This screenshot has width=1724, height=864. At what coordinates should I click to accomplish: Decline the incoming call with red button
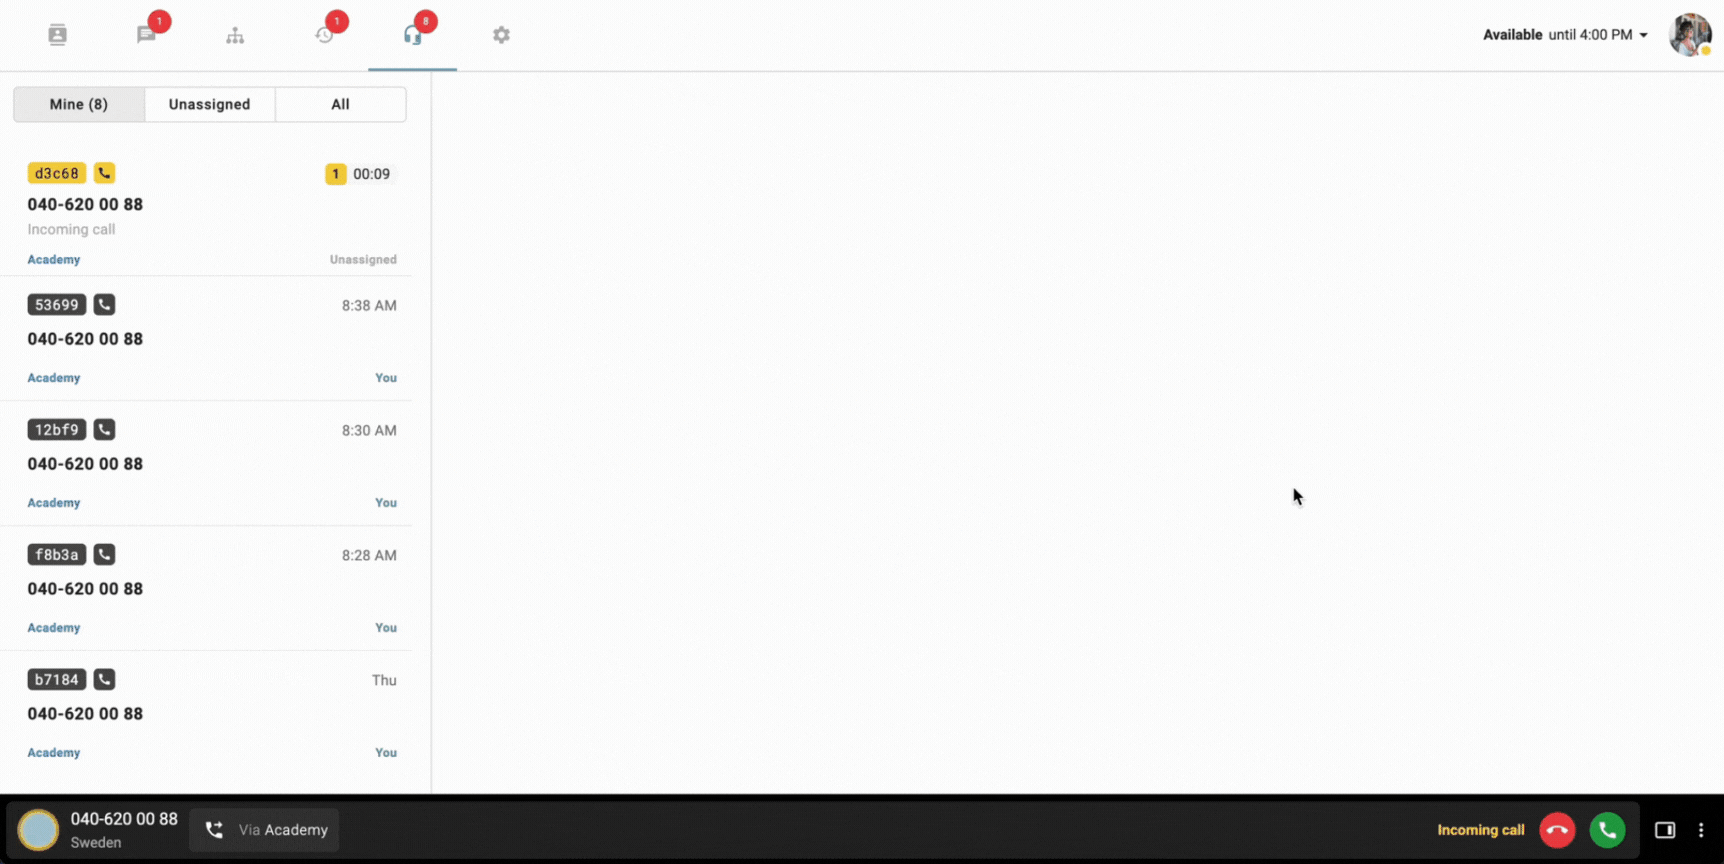click(1557, 830)
